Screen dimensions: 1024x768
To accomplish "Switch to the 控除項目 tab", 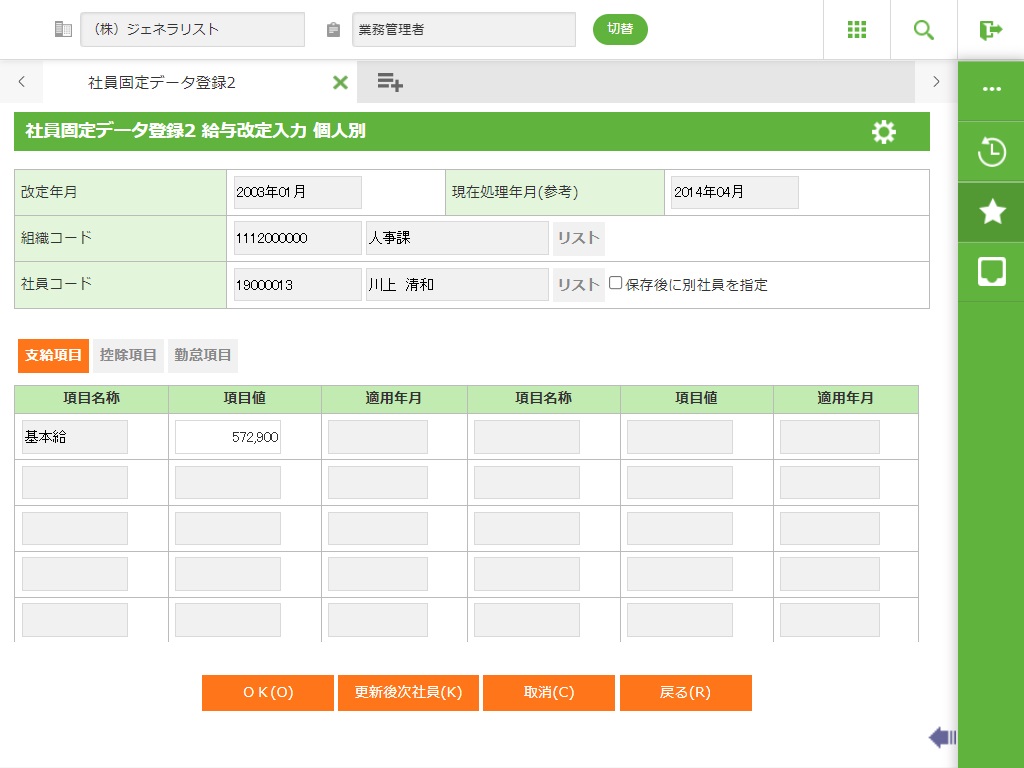I will [128, 355].
